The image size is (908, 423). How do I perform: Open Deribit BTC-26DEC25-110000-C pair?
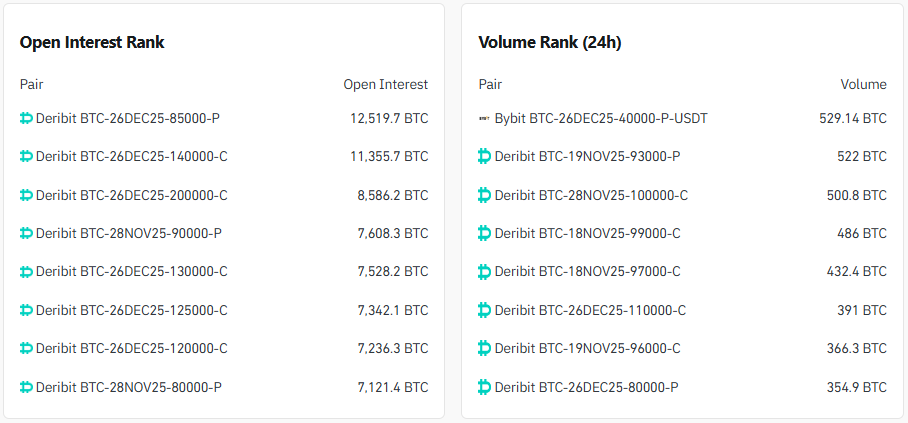coord(590,310)
